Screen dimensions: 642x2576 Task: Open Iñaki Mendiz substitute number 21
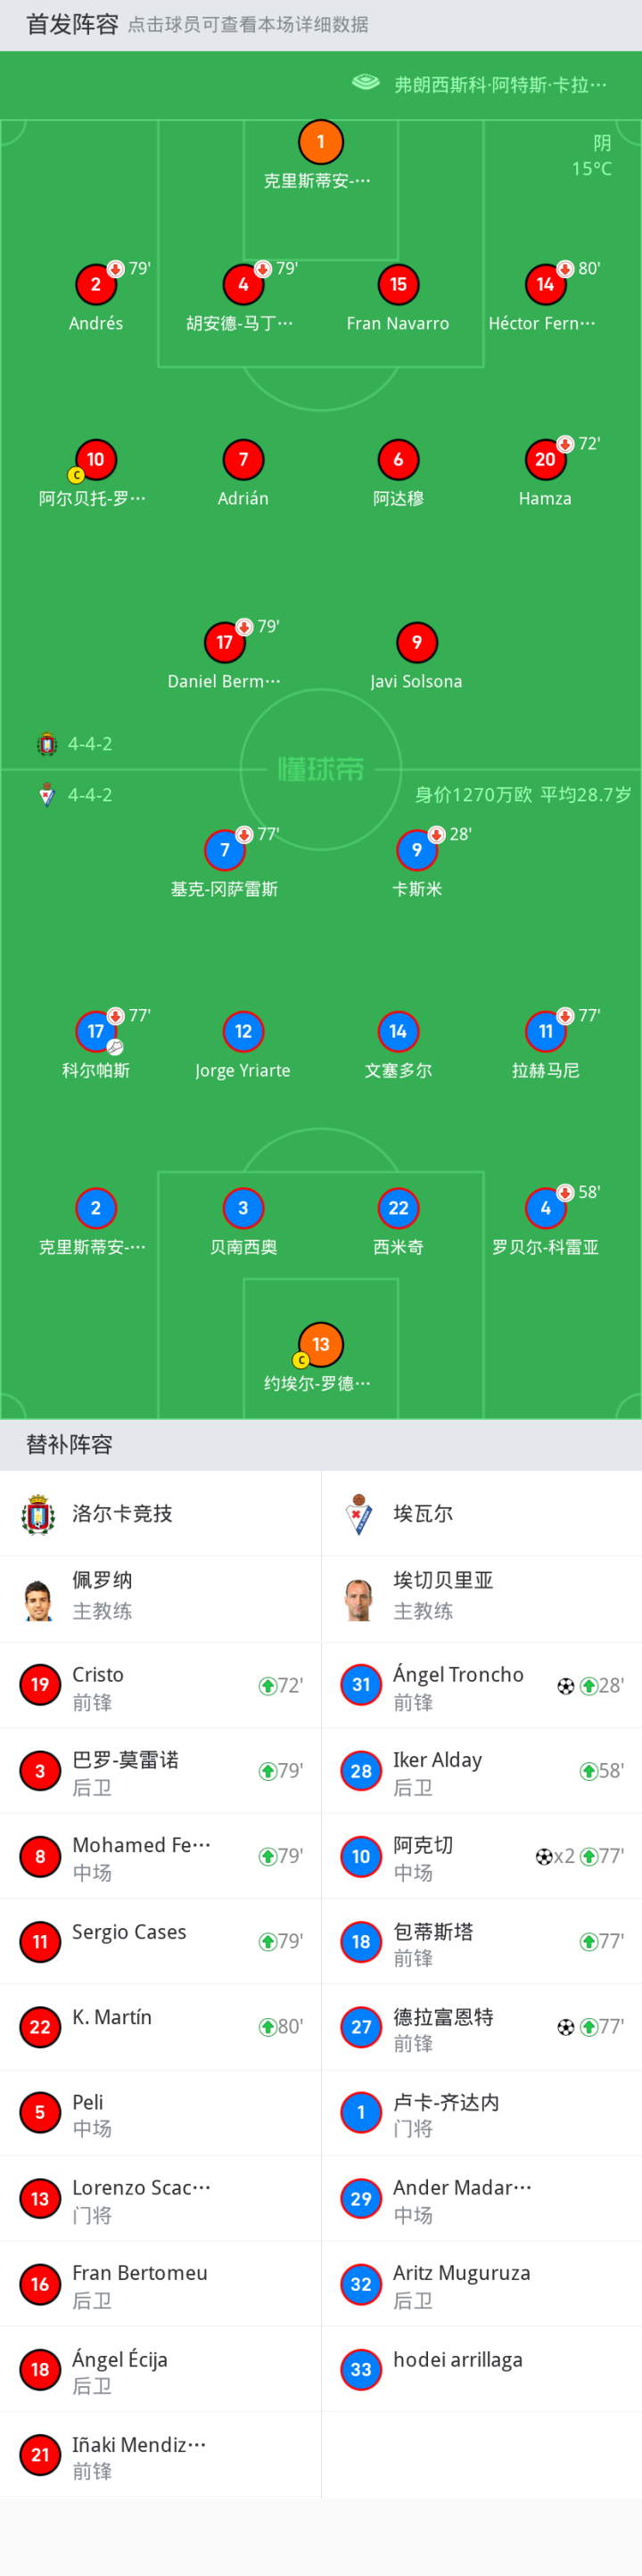point(160,2455)
